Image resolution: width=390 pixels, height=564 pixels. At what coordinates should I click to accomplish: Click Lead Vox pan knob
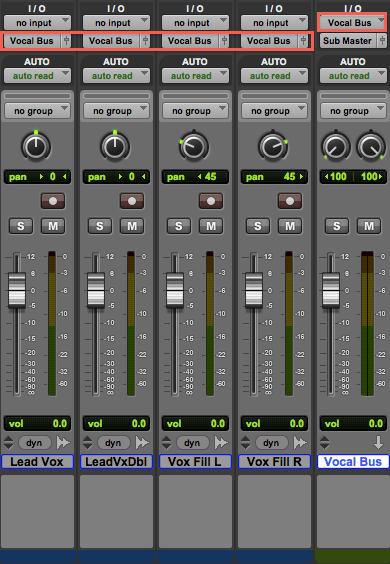click(x=36, y=146)
